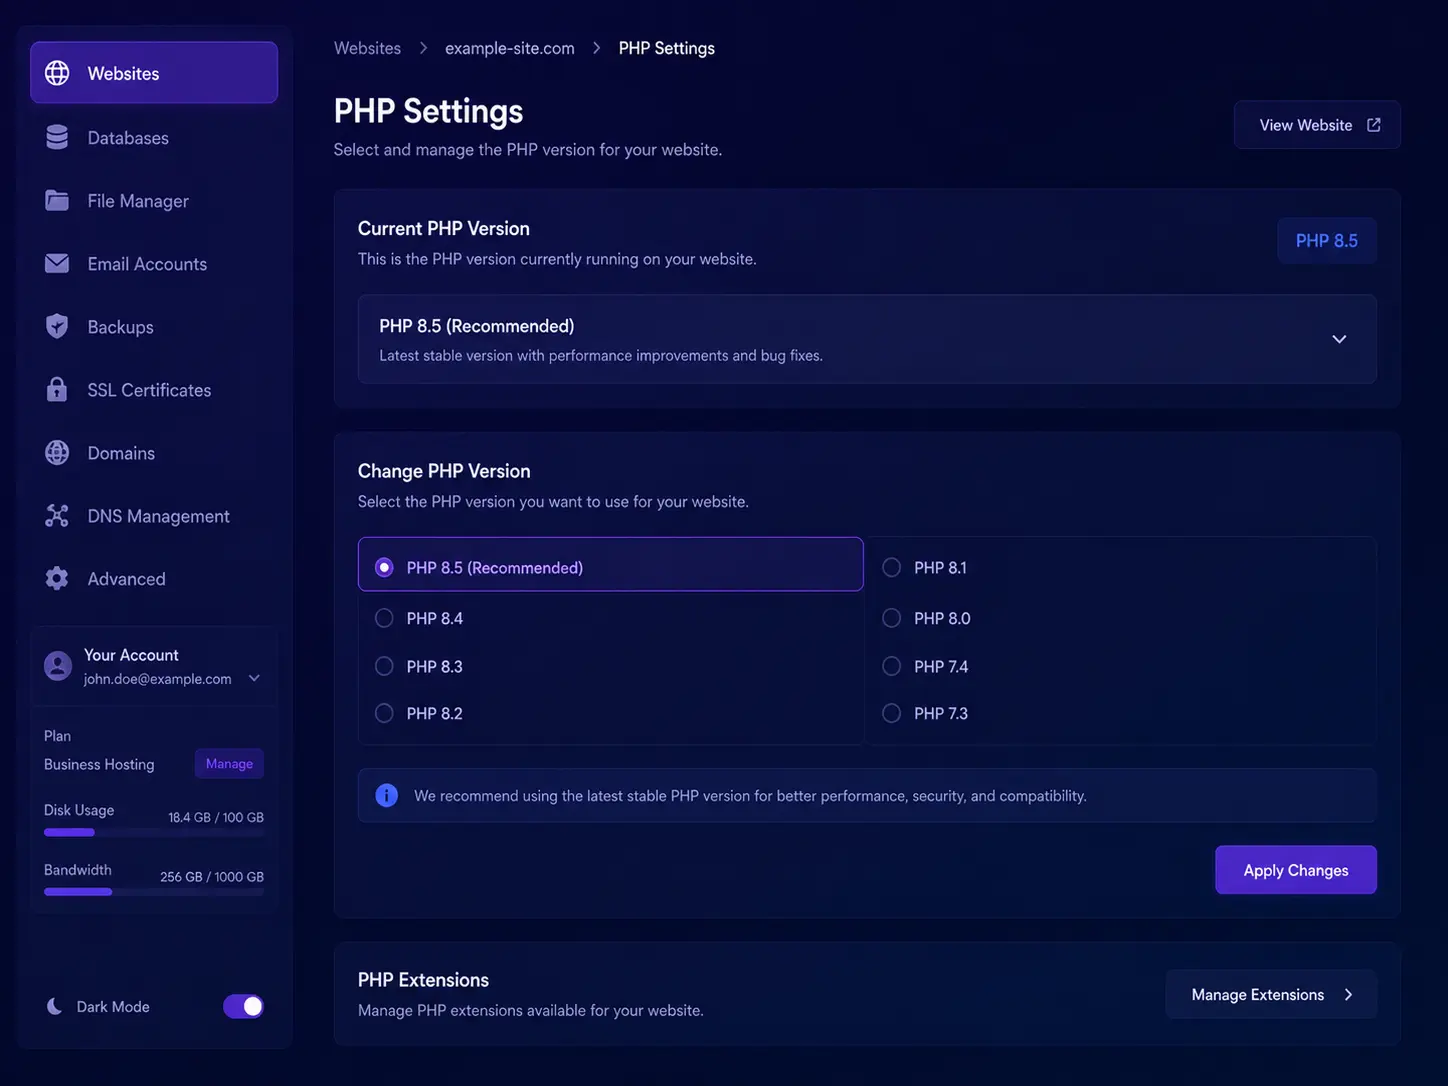This screenshot has width=1448, height=1086.
Task: Click the Manage Extensions arrow chevron
Action: [x=1348, y=994]
